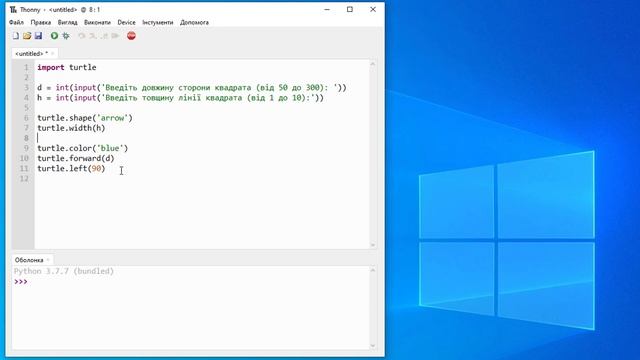Click the line starting with 'd = int(input'
This screenshot has width=640, height=360.
point(191,87)
